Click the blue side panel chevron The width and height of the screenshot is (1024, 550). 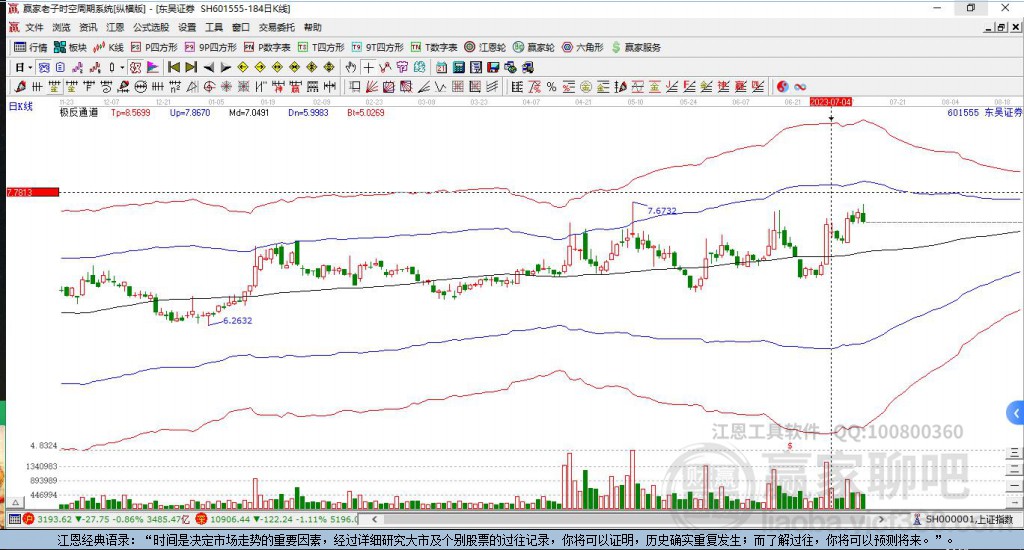pyautogui.click(x=1015, y=413)
